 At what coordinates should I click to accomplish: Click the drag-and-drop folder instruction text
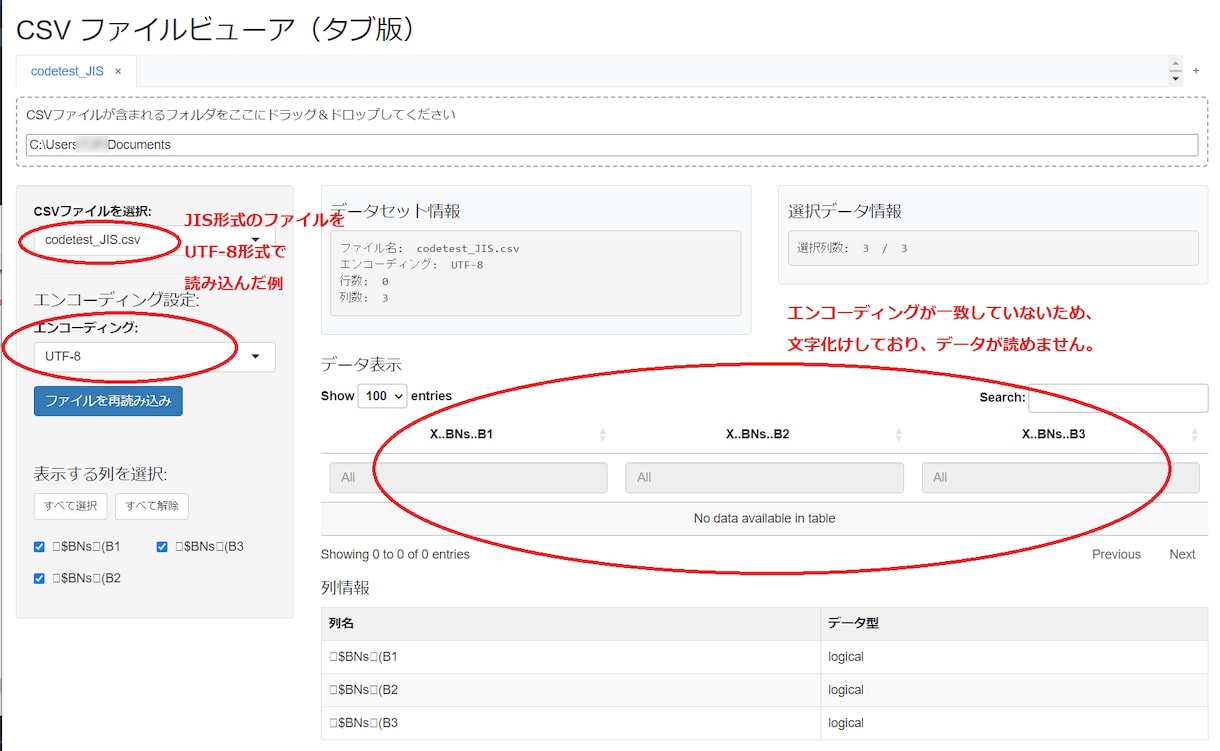pos(241,115)
